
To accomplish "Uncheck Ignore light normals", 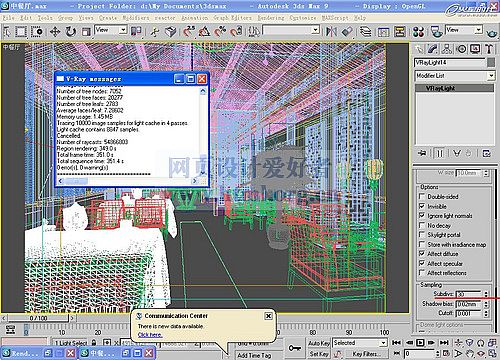I will (422, 216).
